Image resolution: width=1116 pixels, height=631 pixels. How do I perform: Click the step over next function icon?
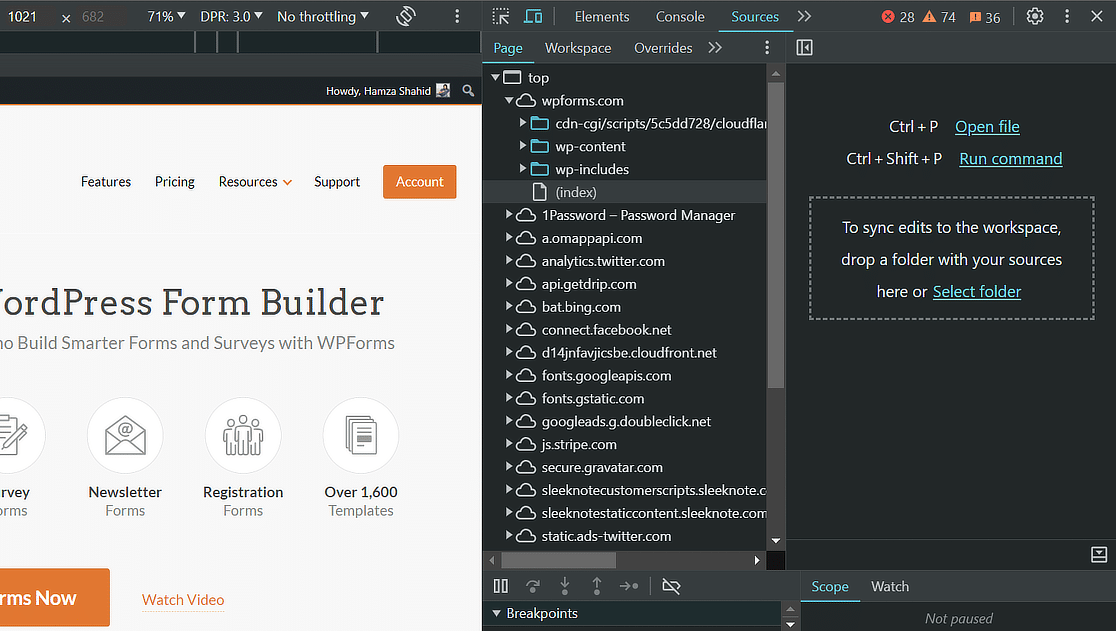click(533, 587)
